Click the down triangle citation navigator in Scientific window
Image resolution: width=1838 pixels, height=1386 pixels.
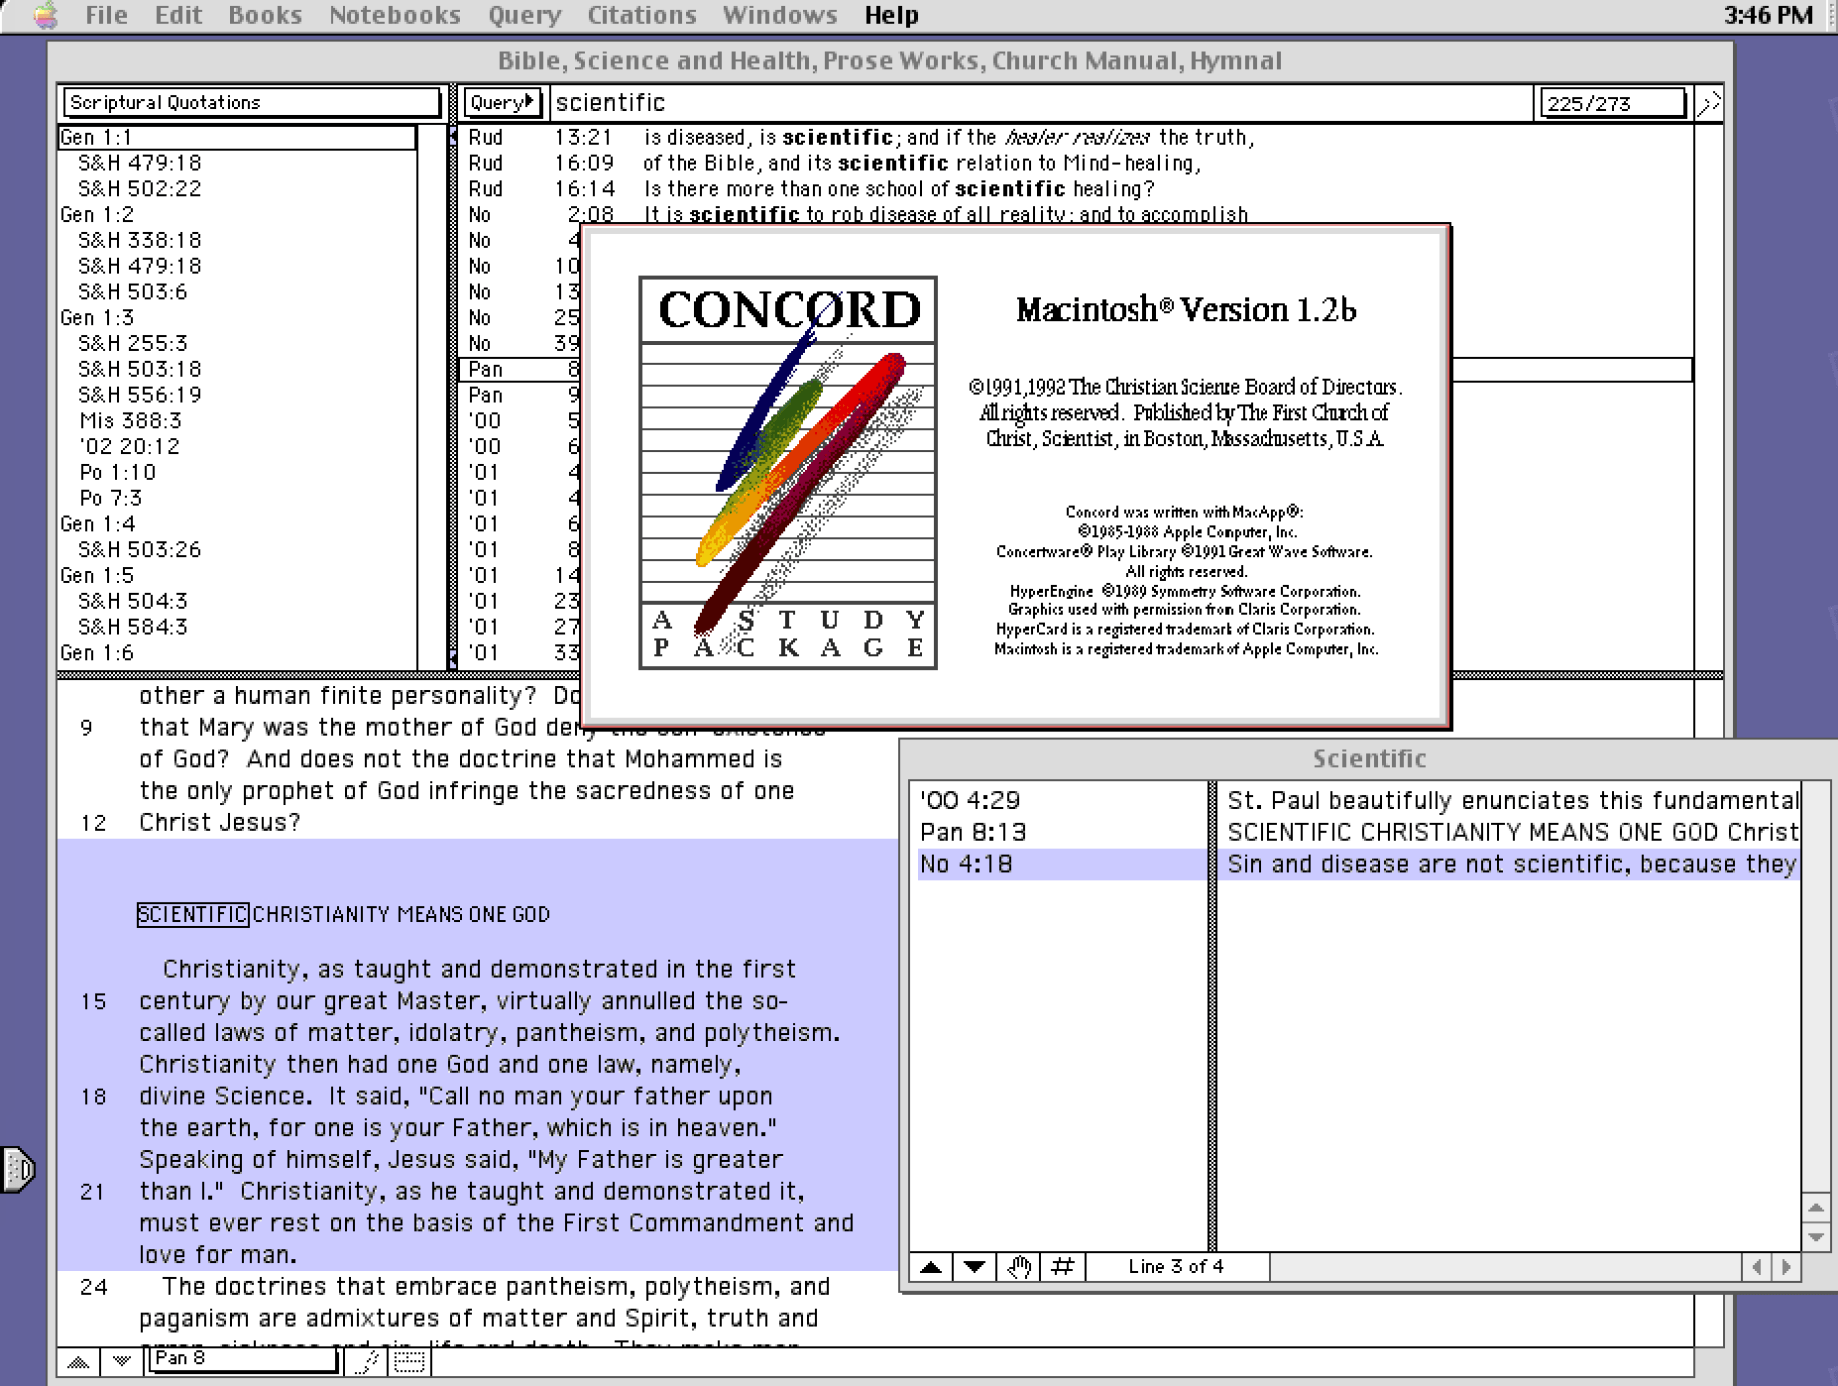pos(973,1266)
